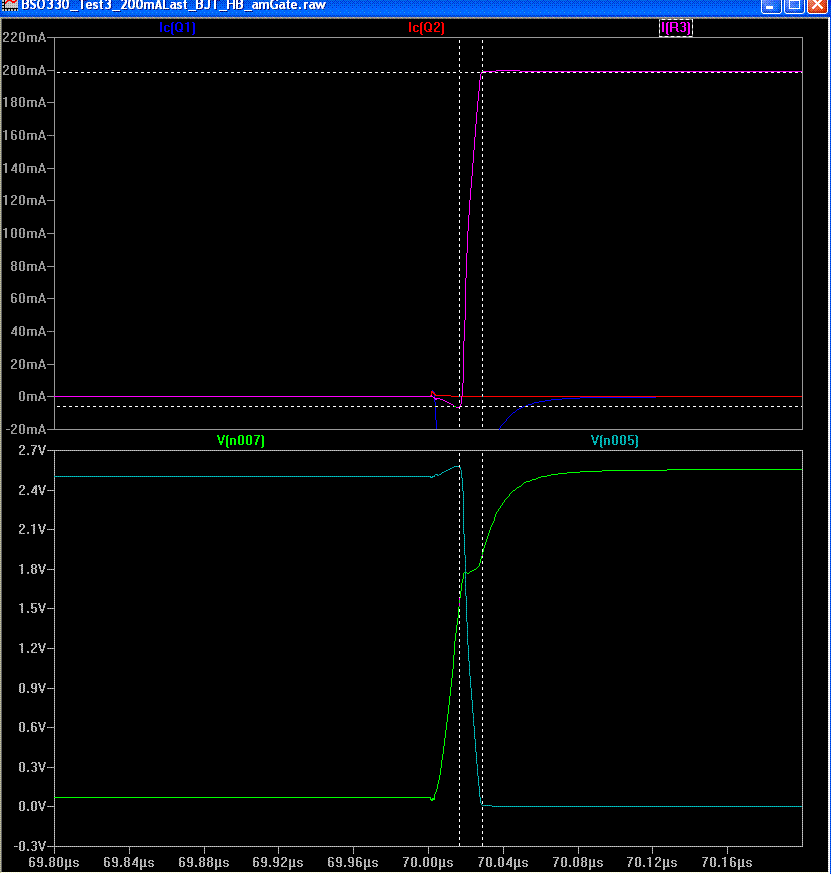
Task: Click the 69.92µs time axis label
Action: [278, 863]
